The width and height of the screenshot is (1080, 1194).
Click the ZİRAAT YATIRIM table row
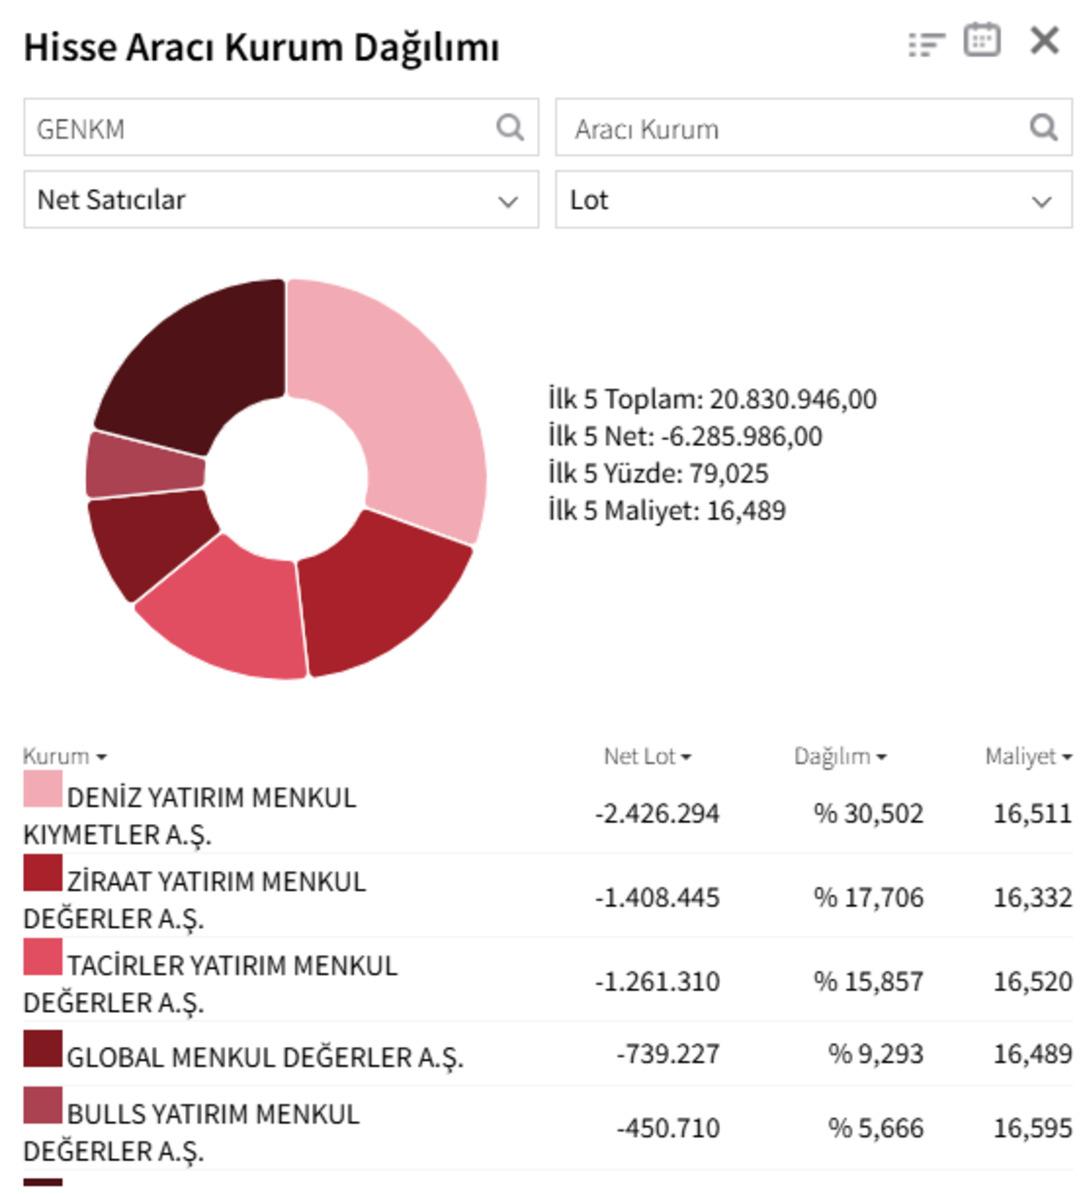[x=400, y=893]
